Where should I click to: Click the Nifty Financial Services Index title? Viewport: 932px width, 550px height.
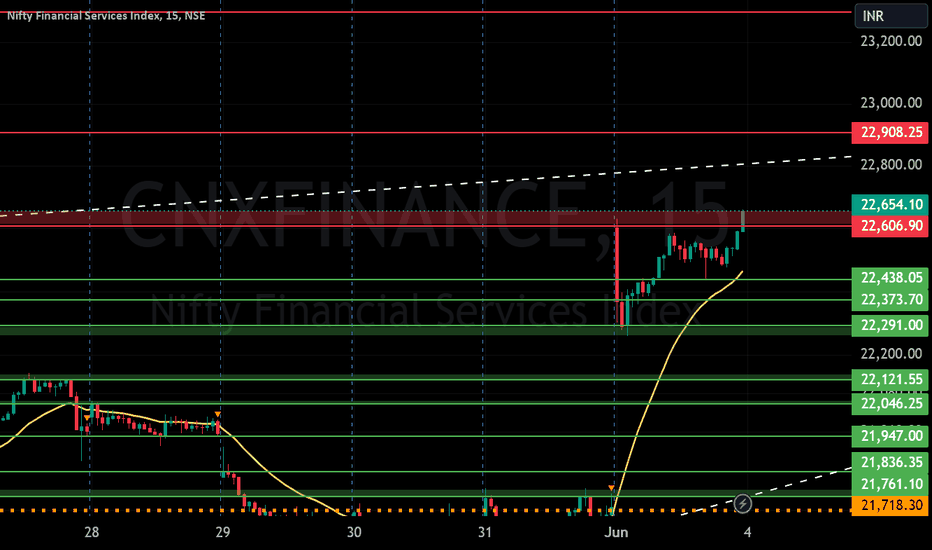(x=106, y=16)
